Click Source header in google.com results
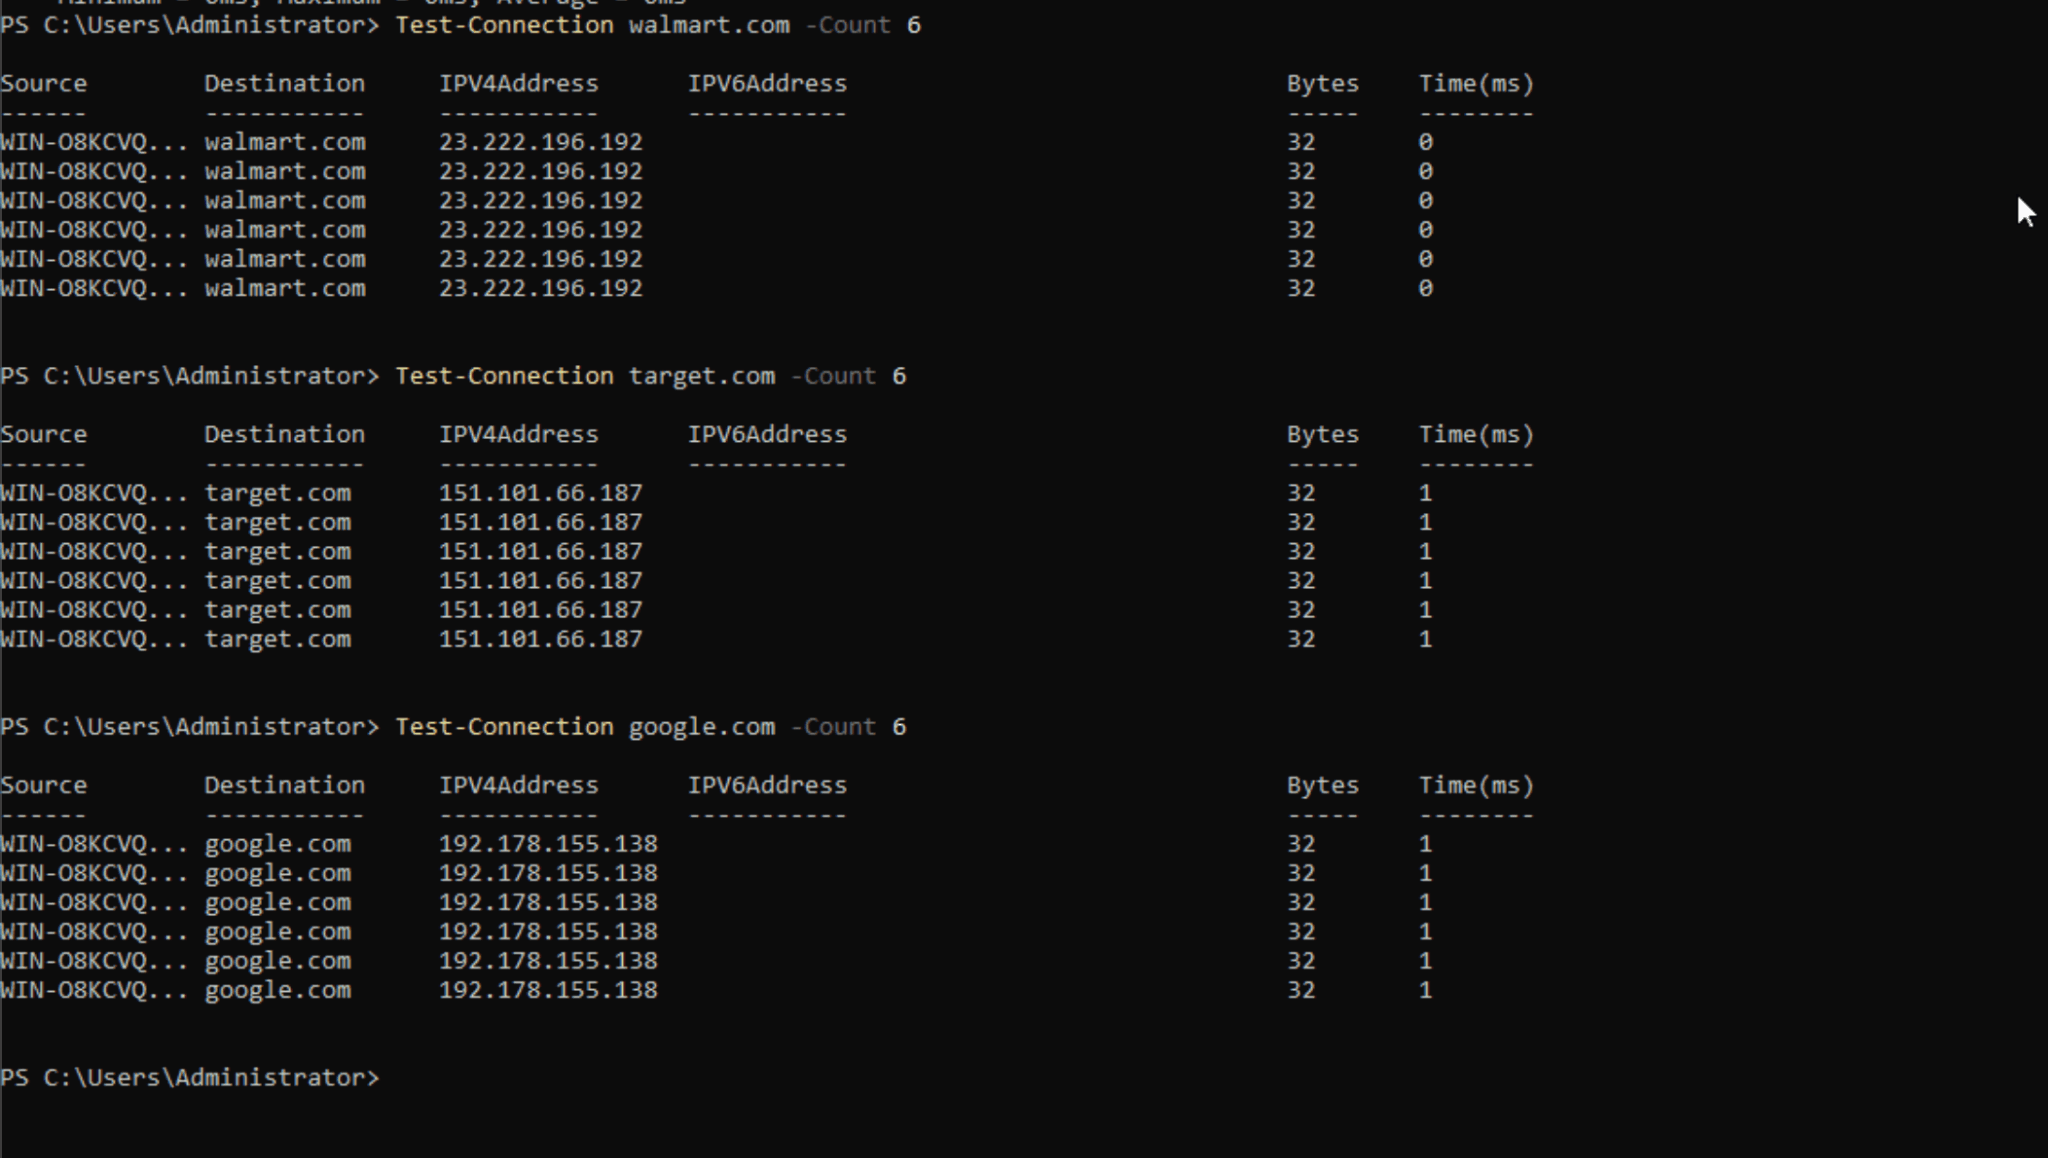Viewport: 2048px width, 1158px height. (44, 786)
